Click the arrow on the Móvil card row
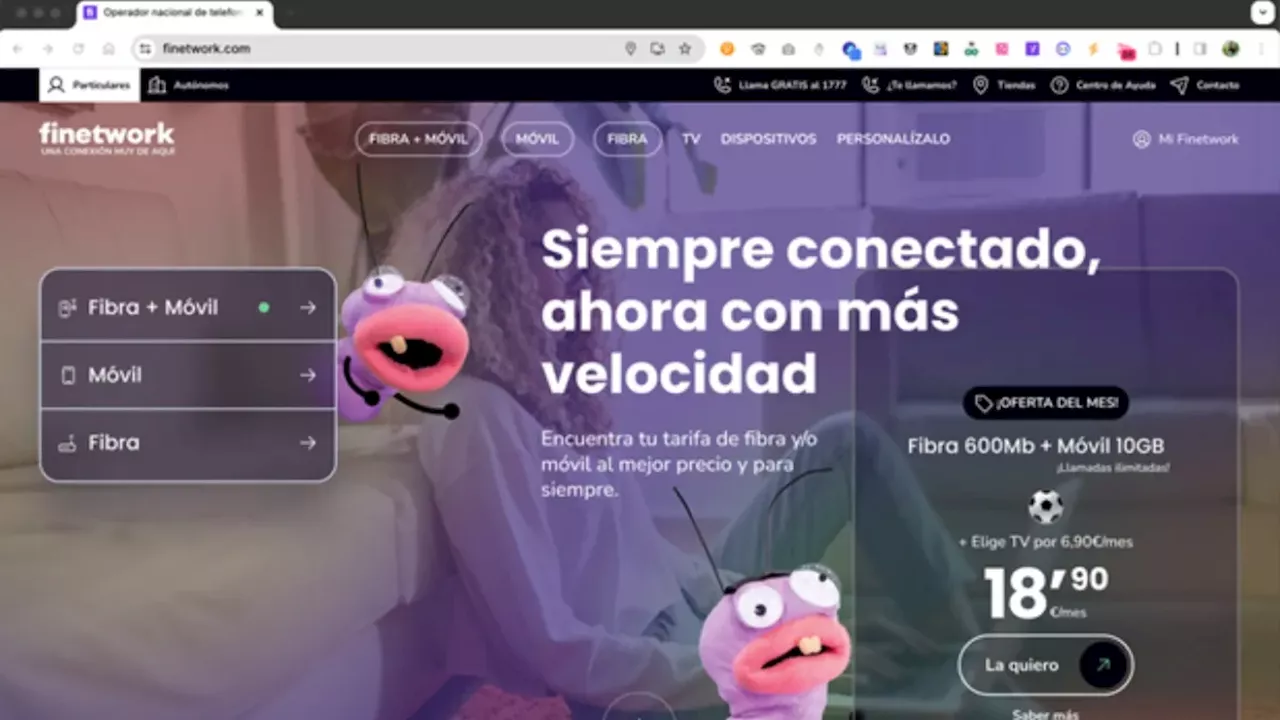 tap(308, 375)
